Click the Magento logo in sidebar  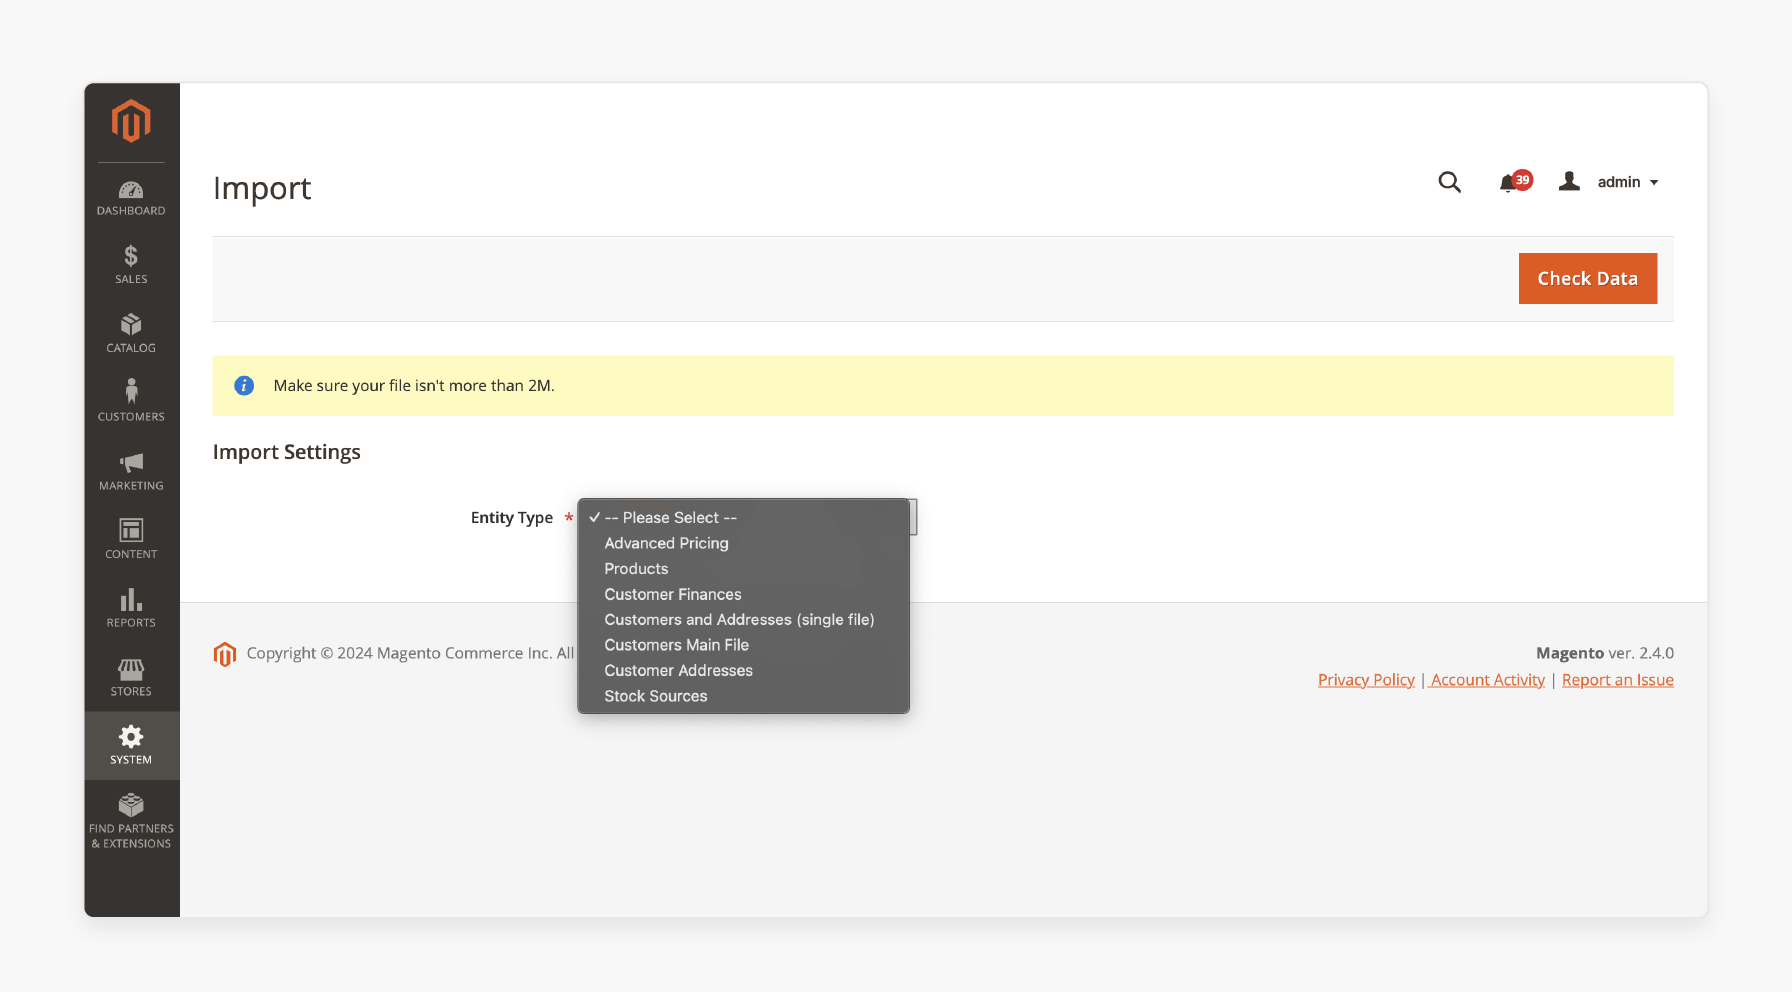tap(131, 121)
